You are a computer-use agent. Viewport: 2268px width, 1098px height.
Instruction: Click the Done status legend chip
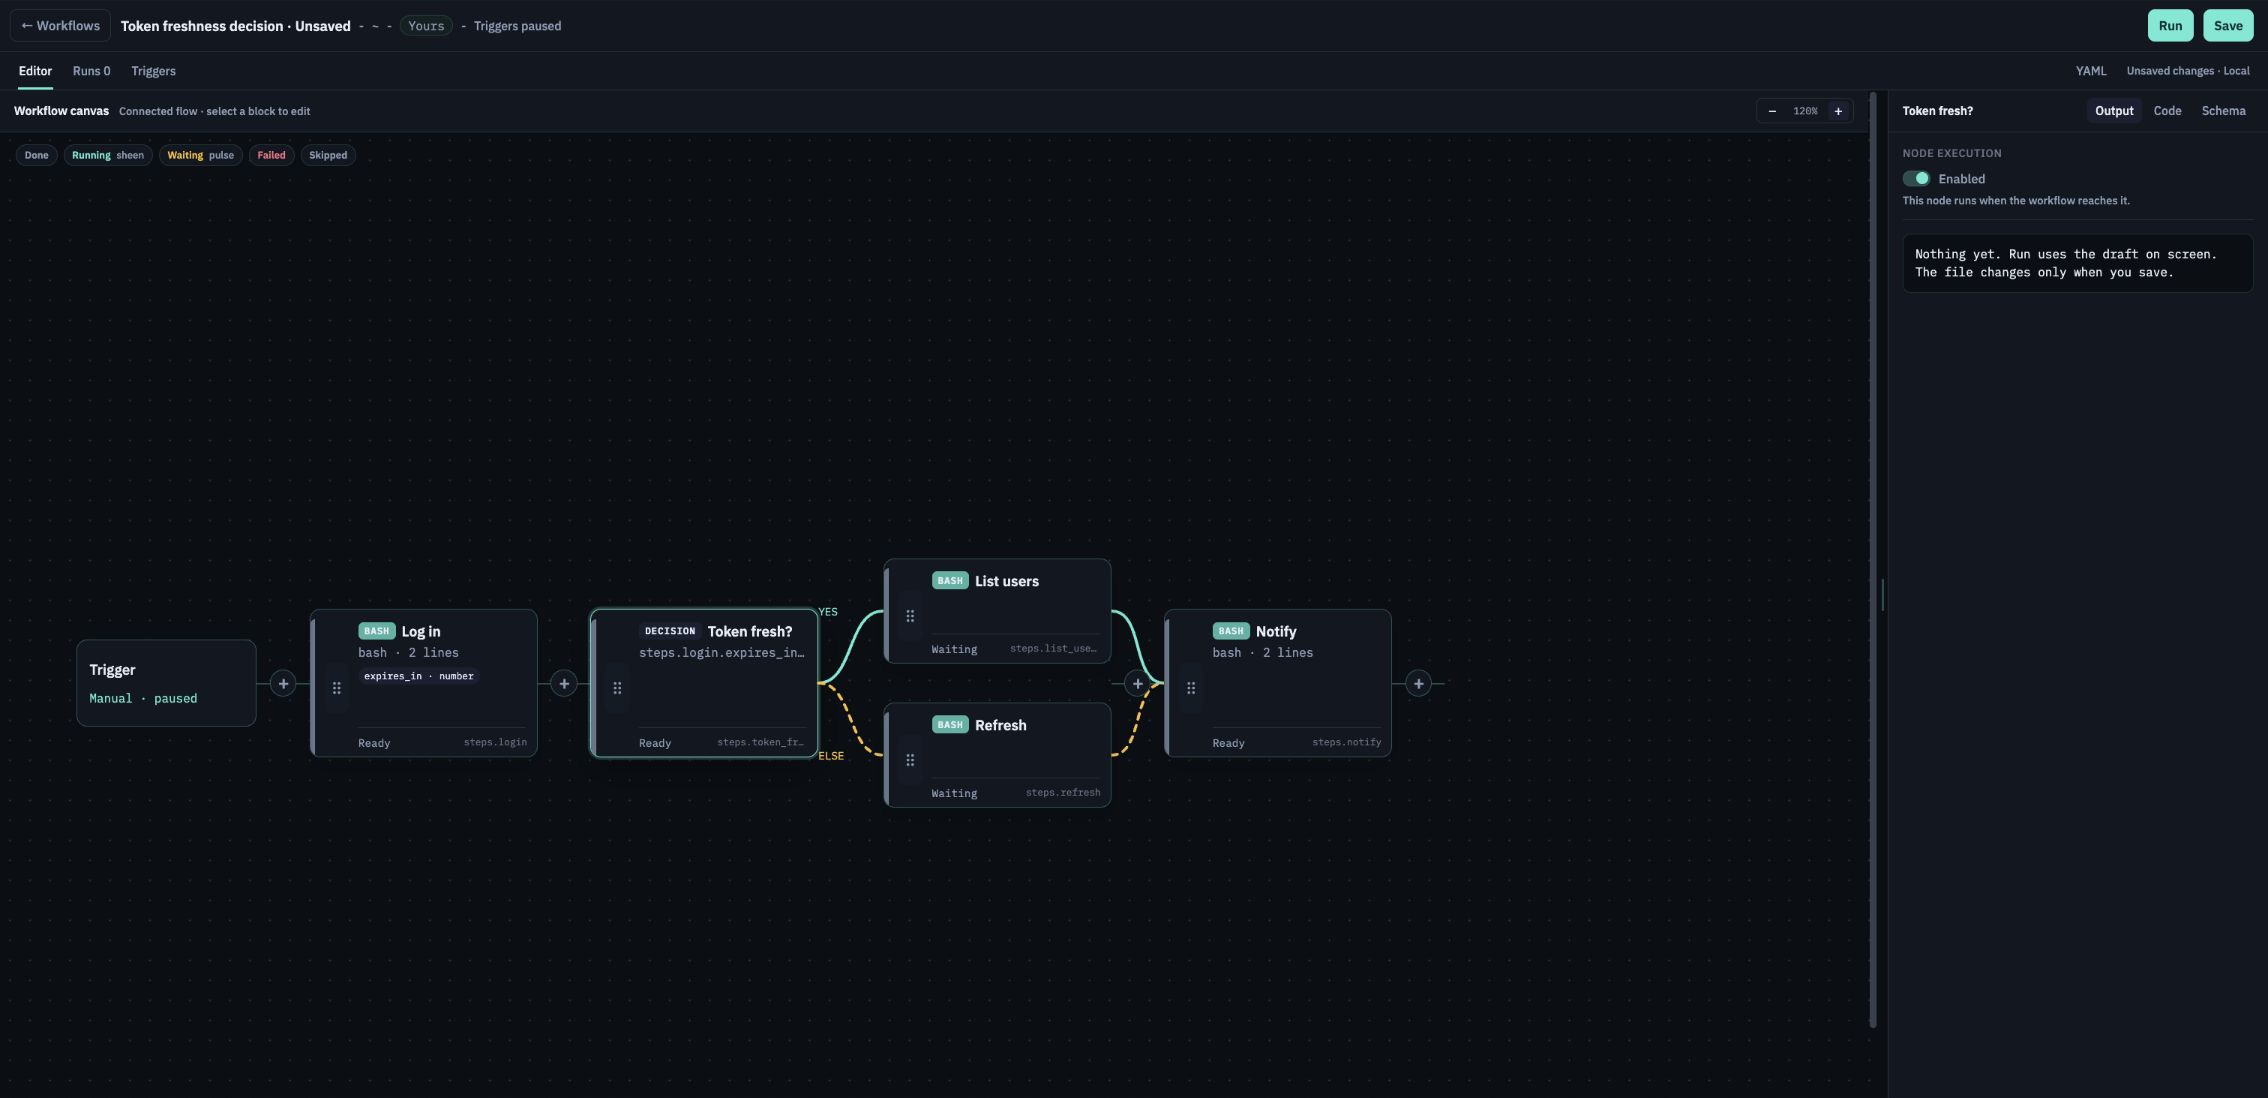[36, 155]
